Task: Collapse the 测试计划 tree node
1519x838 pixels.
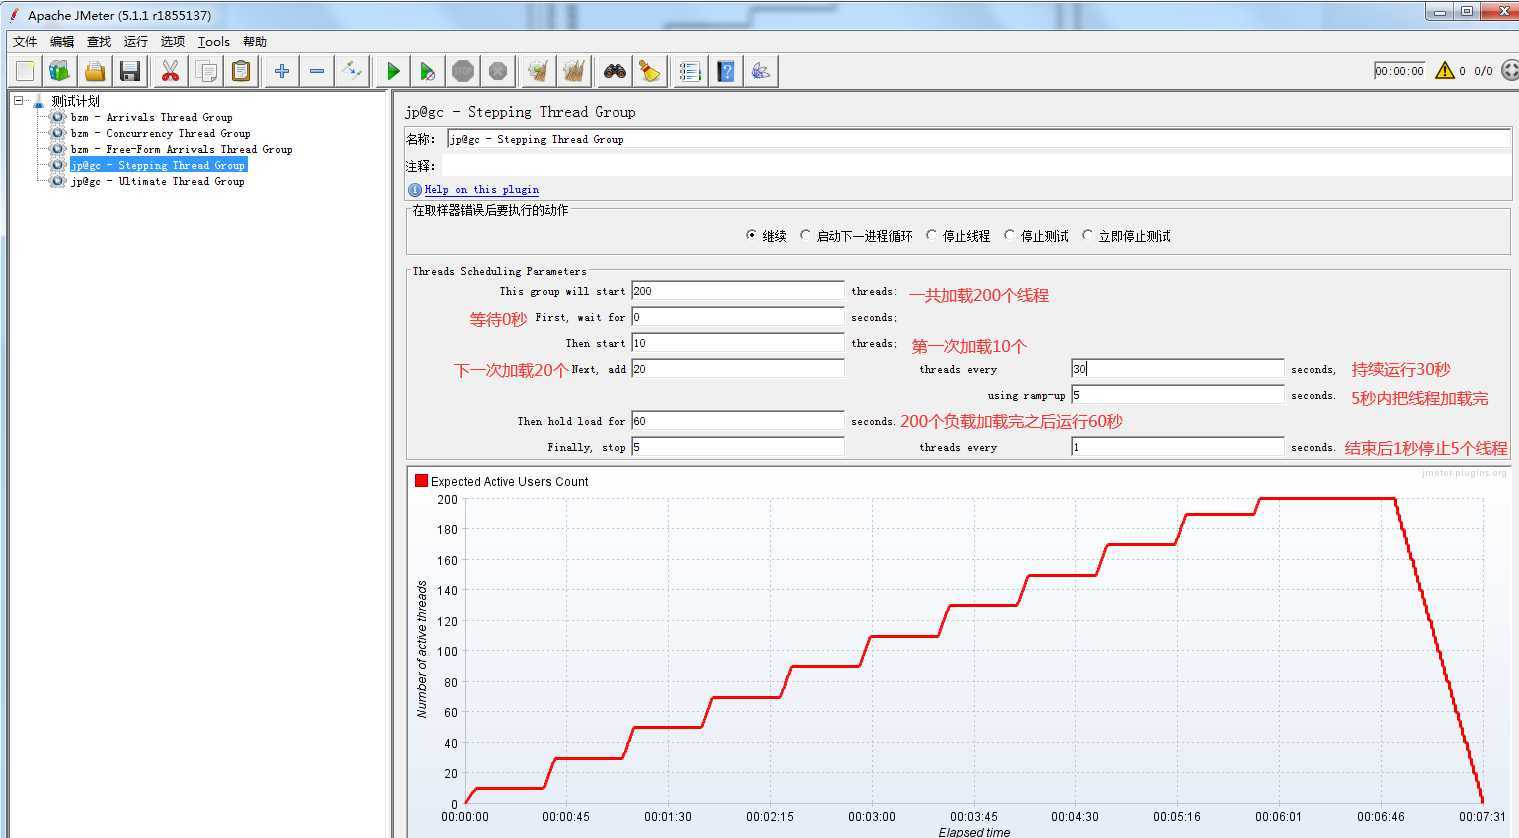Action: pos(18,100)
